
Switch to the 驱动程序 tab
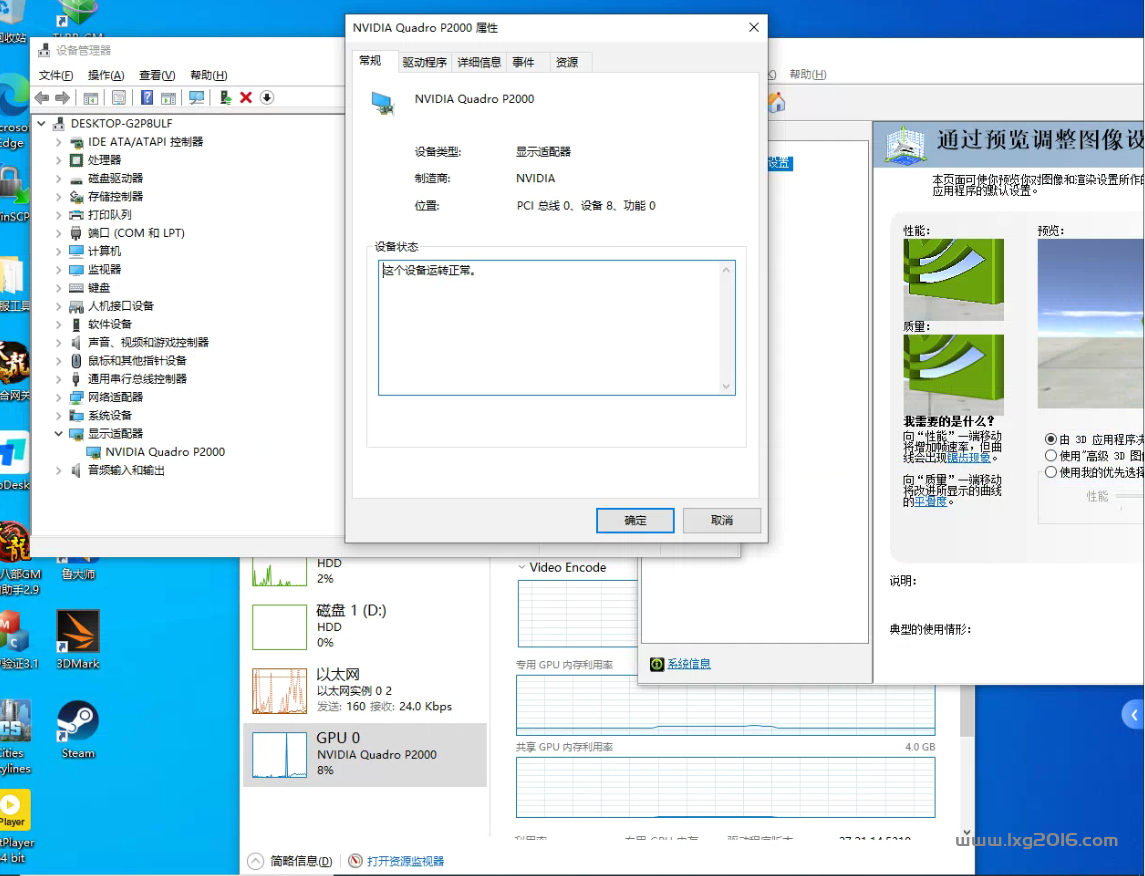click(424, 63)
